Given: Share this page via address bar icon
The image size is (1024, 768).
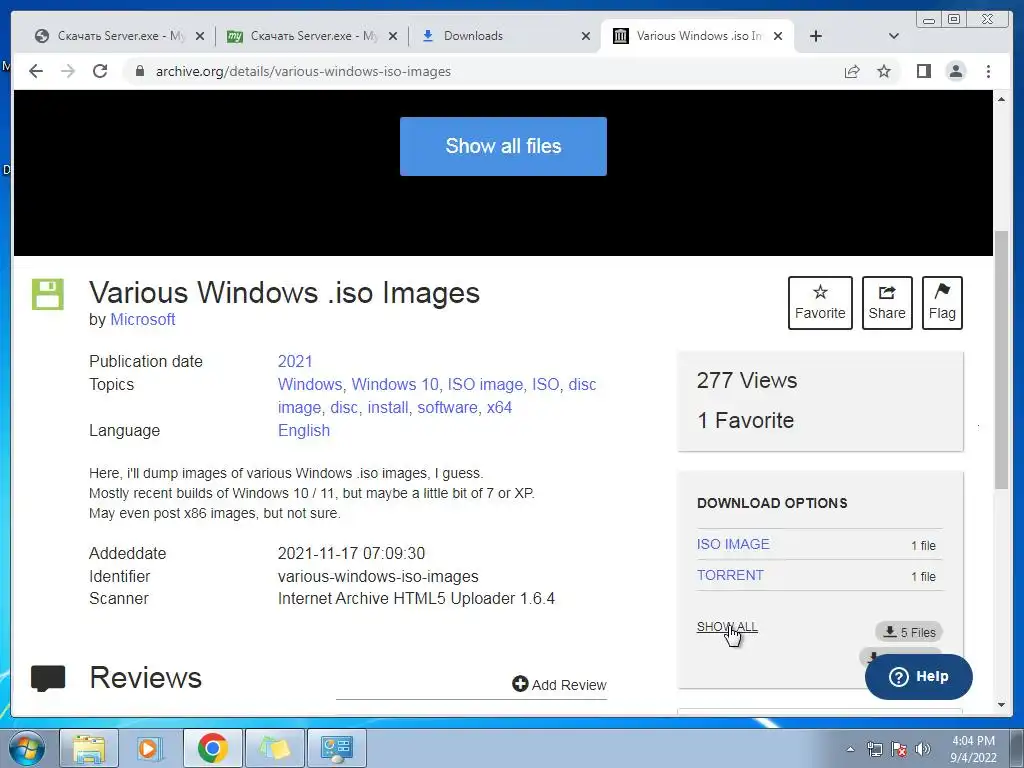Looking at the screenshot, I should tap(852, 71).
